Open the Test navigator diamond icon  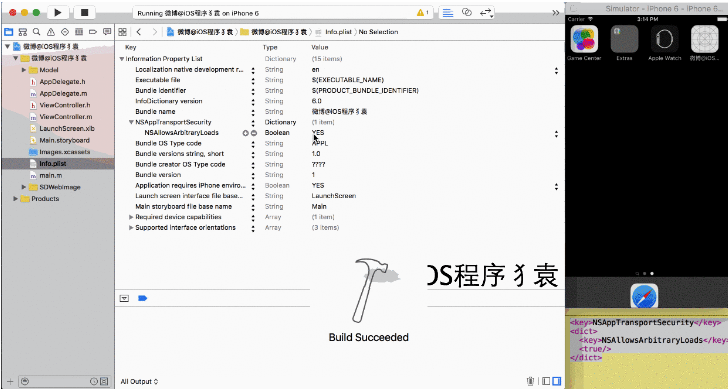point(65,32)
